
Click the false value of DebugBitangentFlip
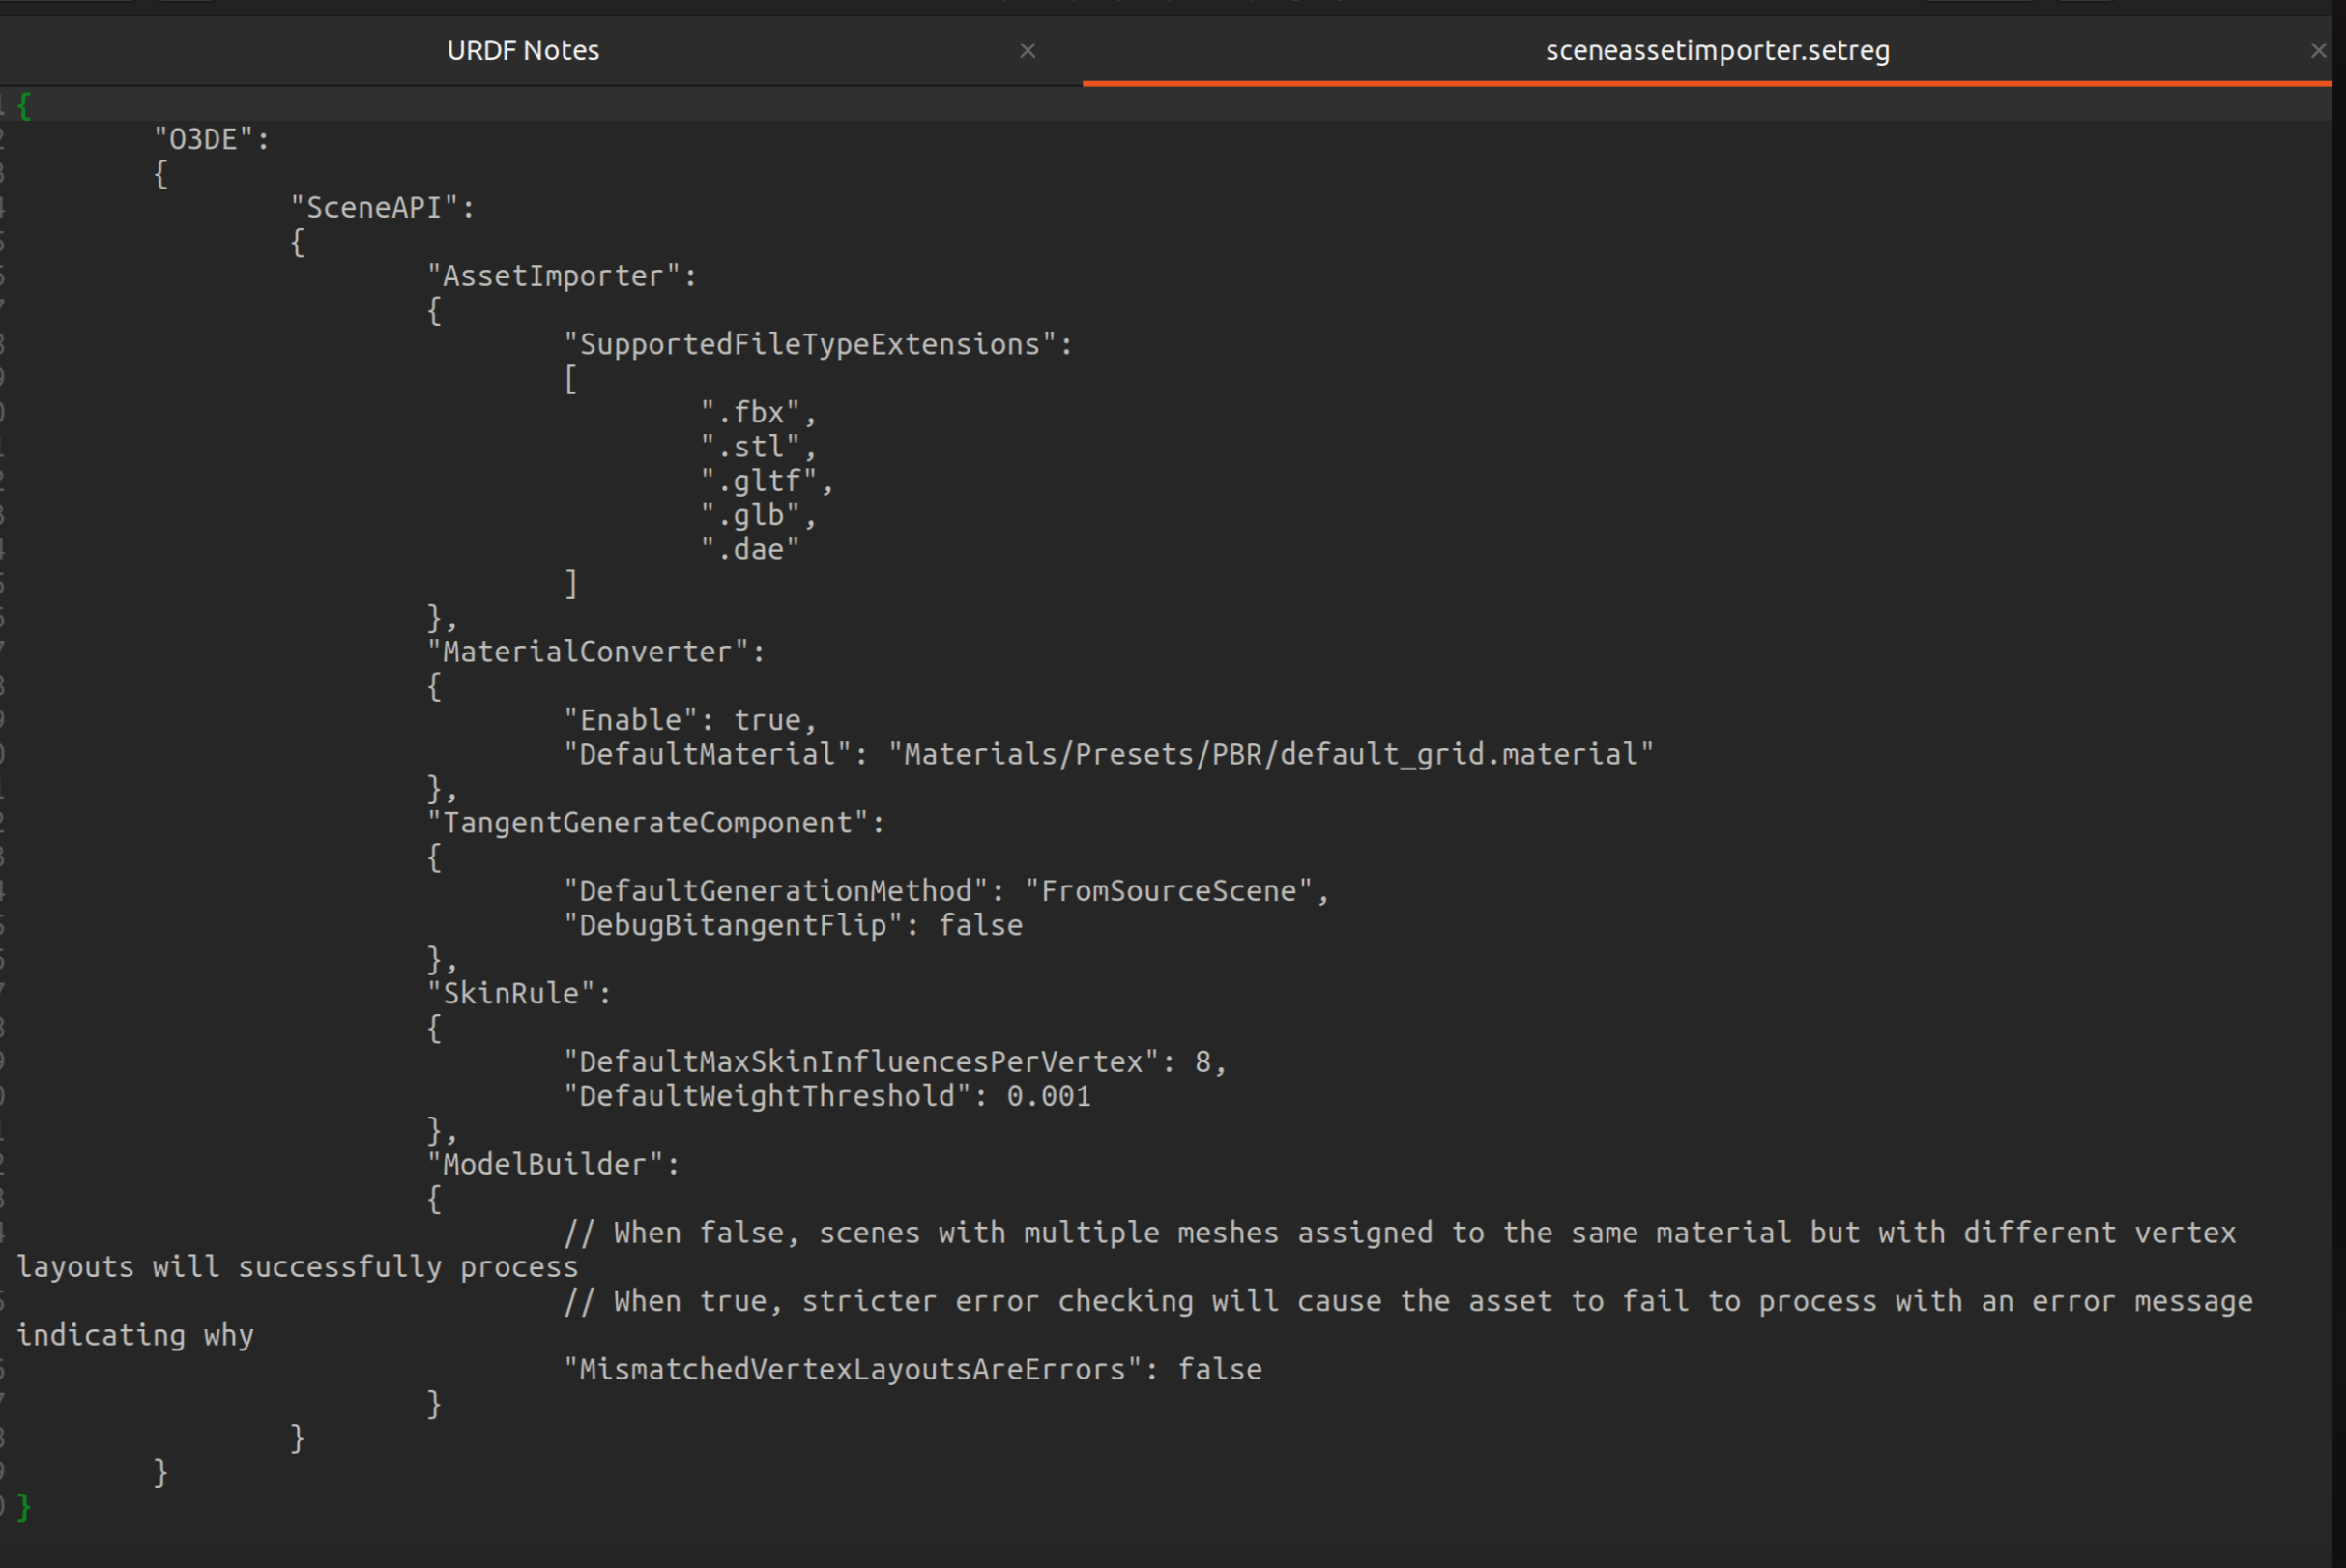click(980, 925)
